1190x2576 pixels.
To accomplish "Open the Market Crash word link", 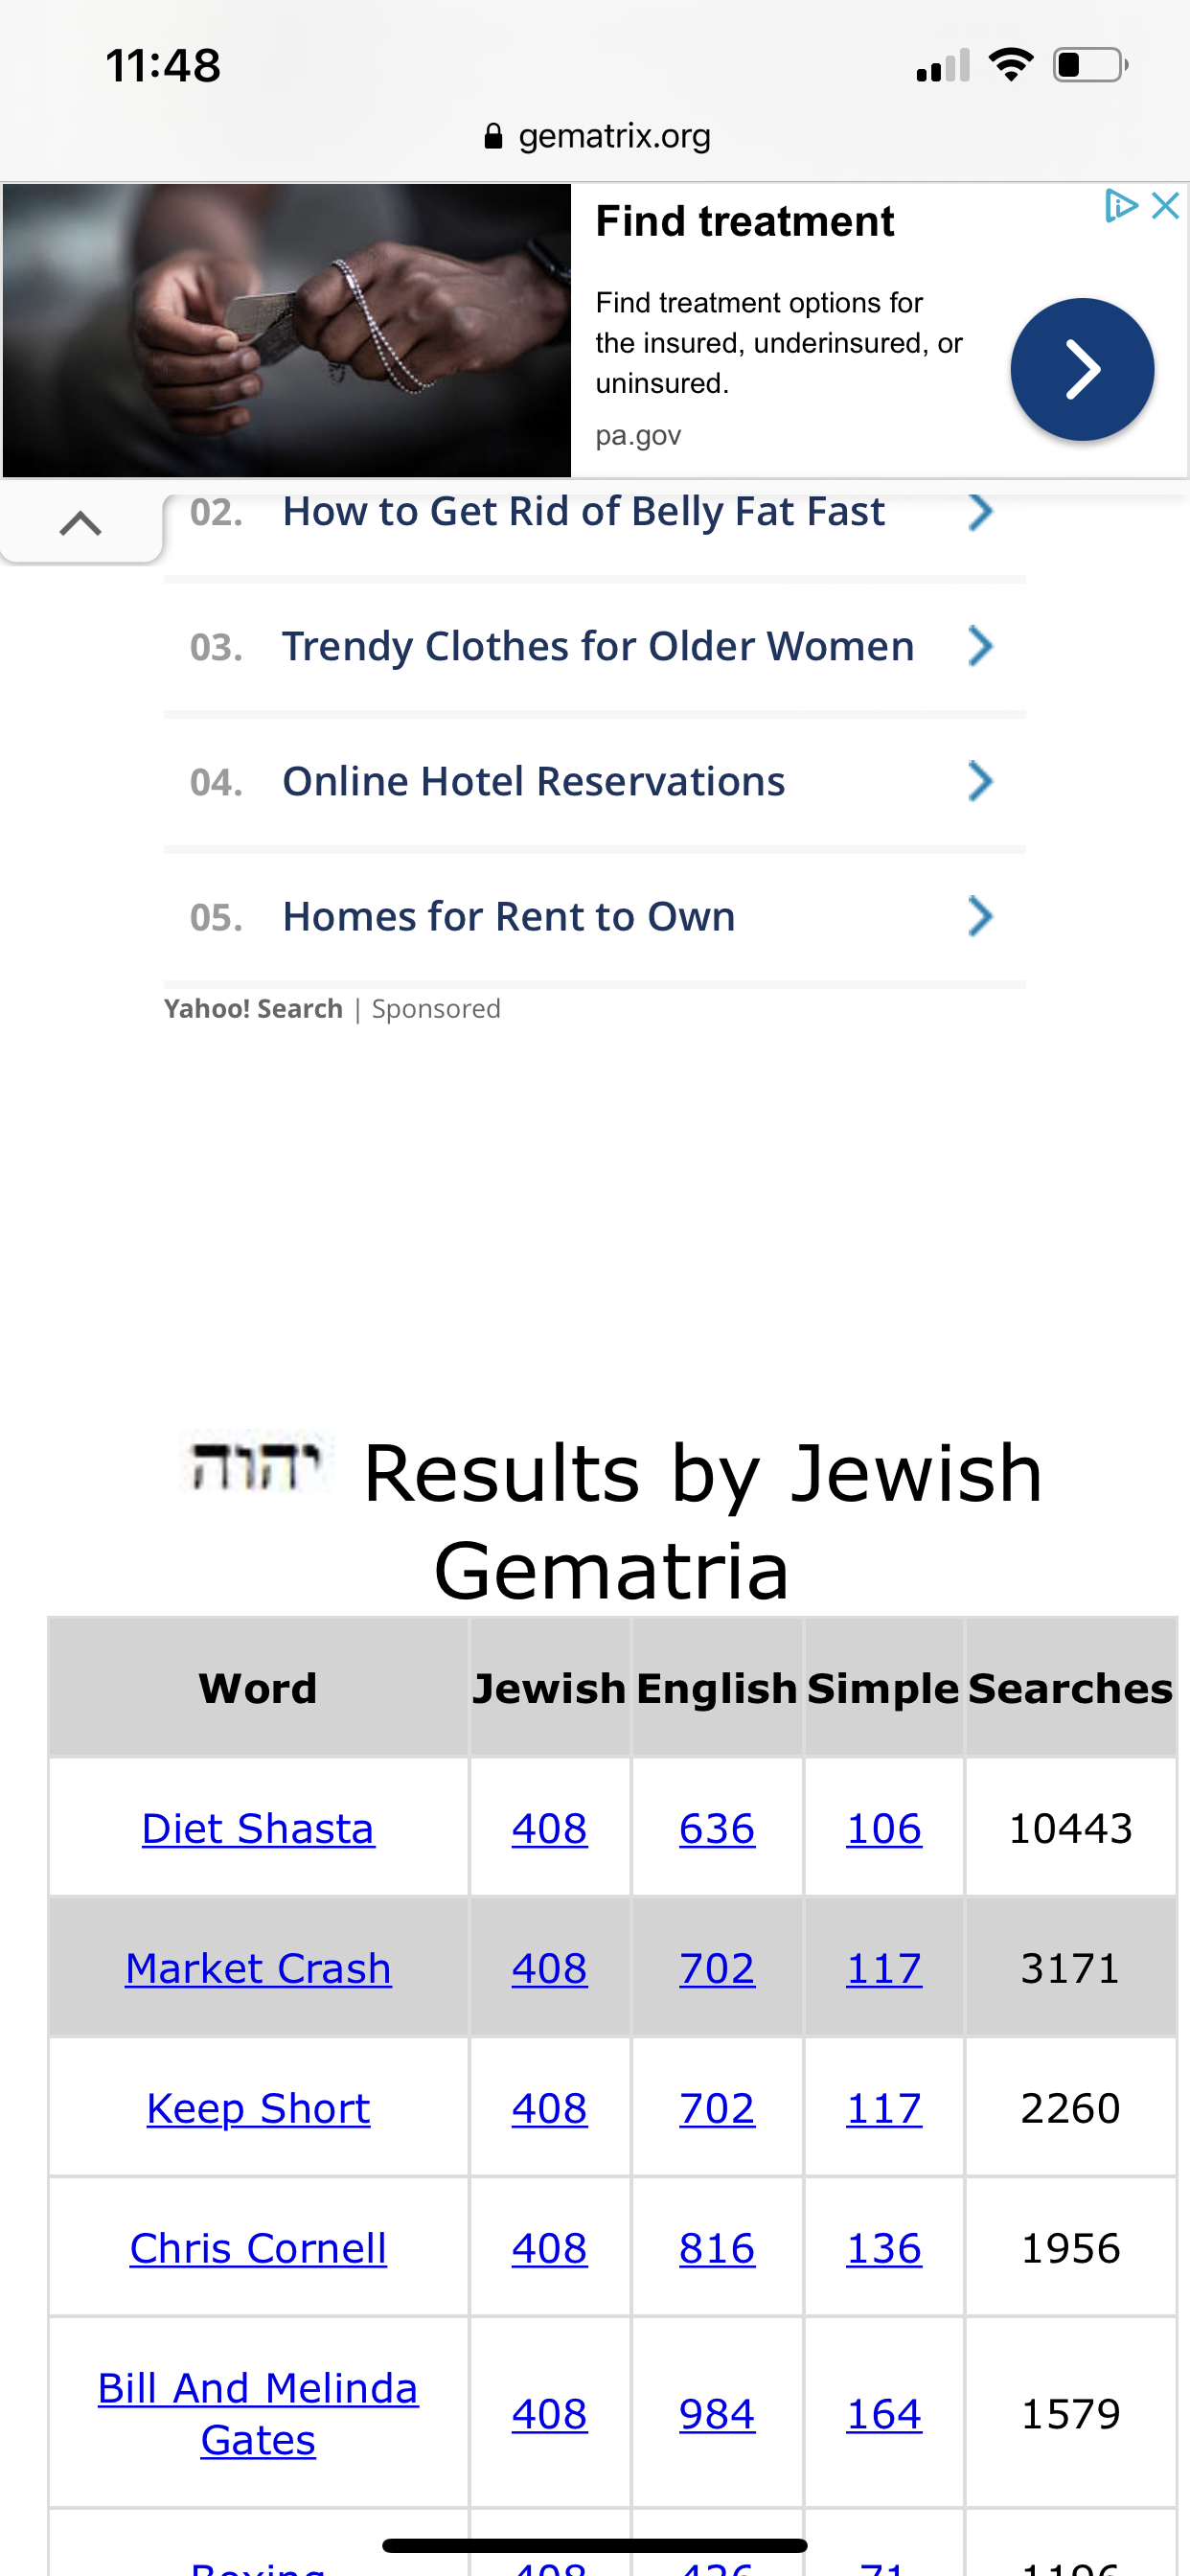I will point(258,1969).
